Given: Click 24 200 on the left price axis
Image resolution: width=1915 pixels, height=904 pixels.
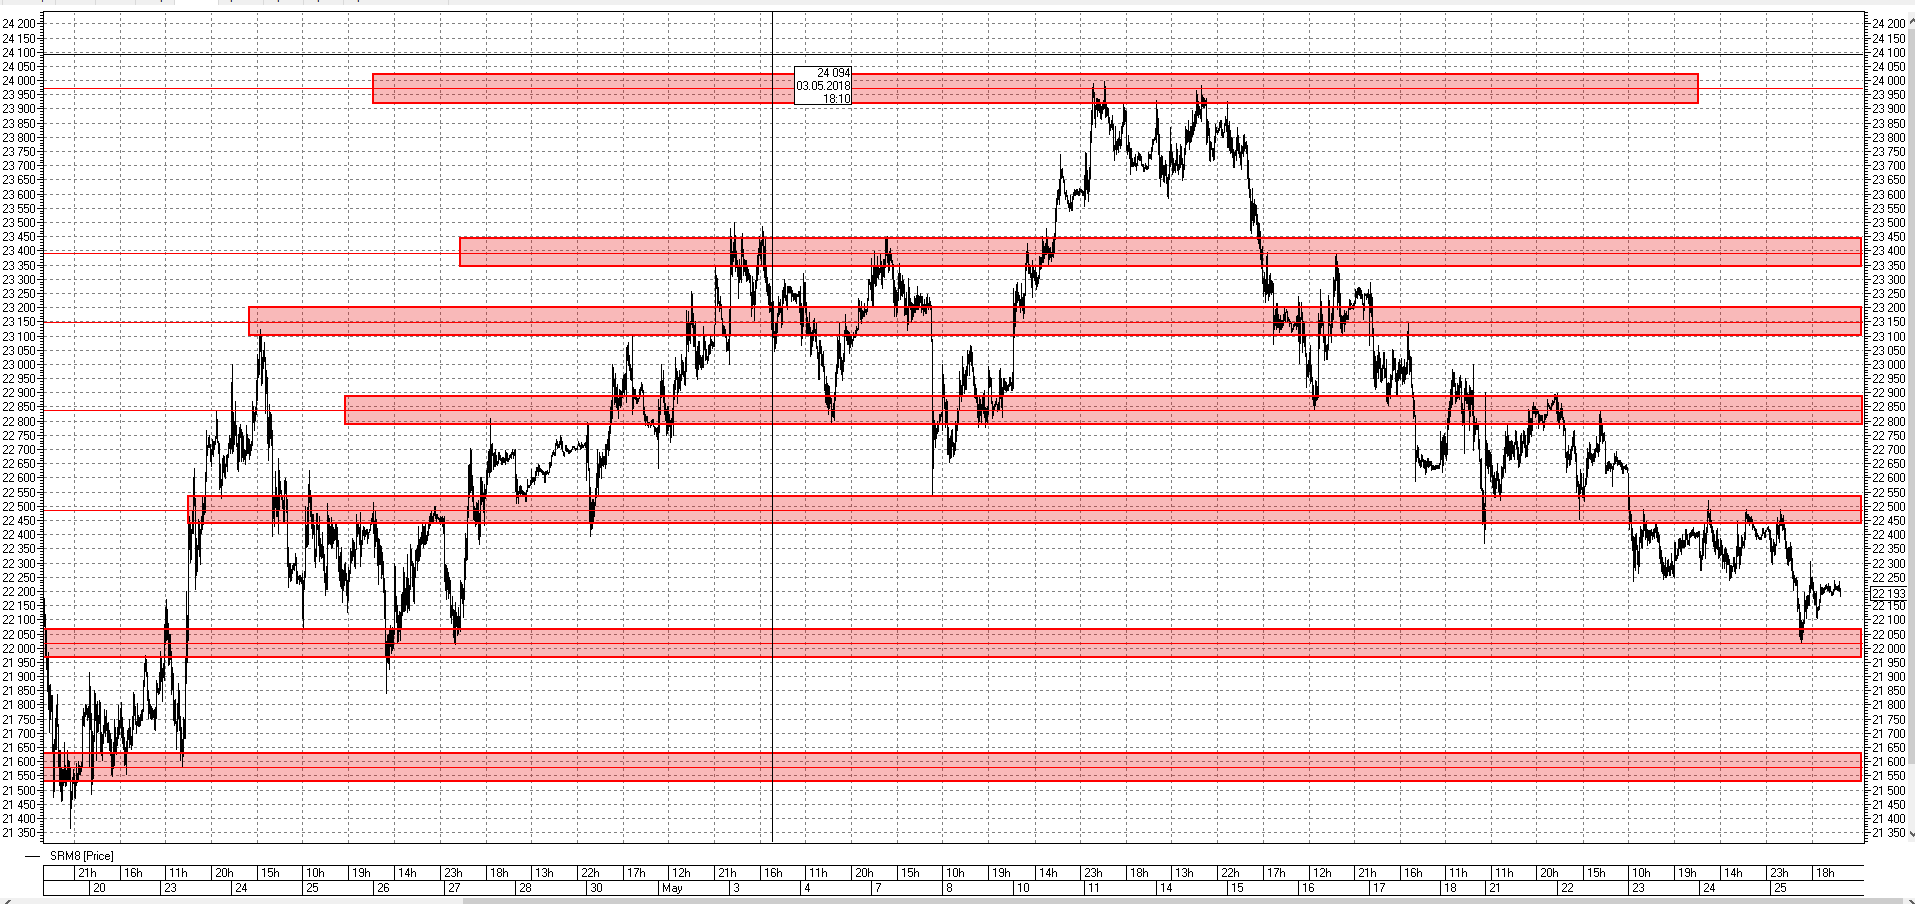Looking at the screenshot, I should click(x=19, y=24).
